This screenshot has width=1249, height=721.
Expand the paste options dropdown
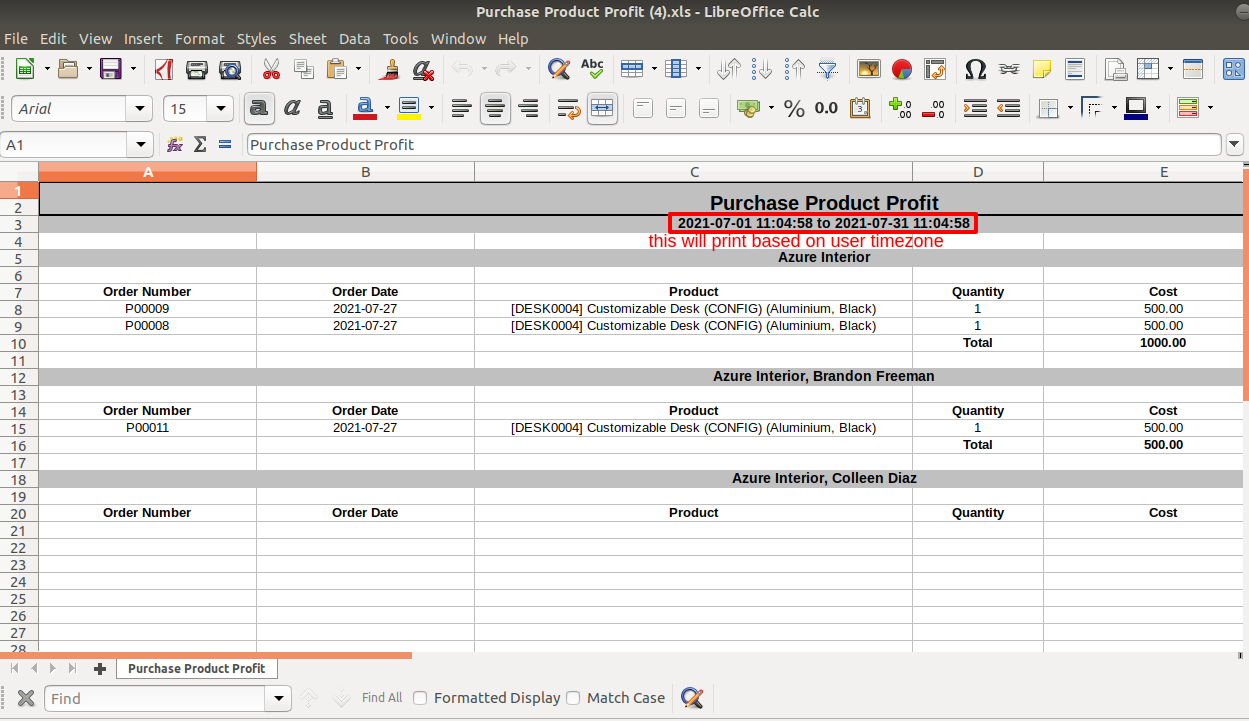(358, 69)
